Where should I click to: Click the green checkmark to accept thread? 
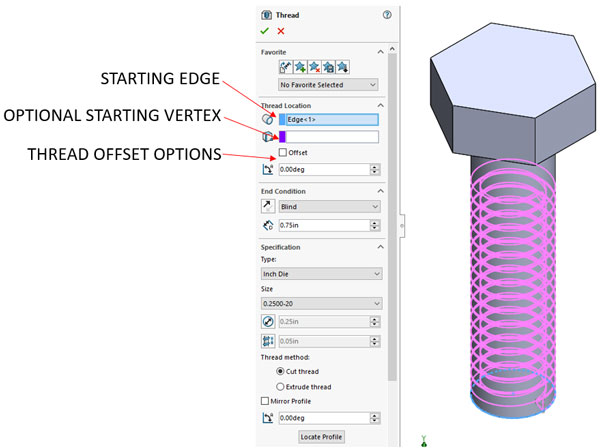coord(265,31)
